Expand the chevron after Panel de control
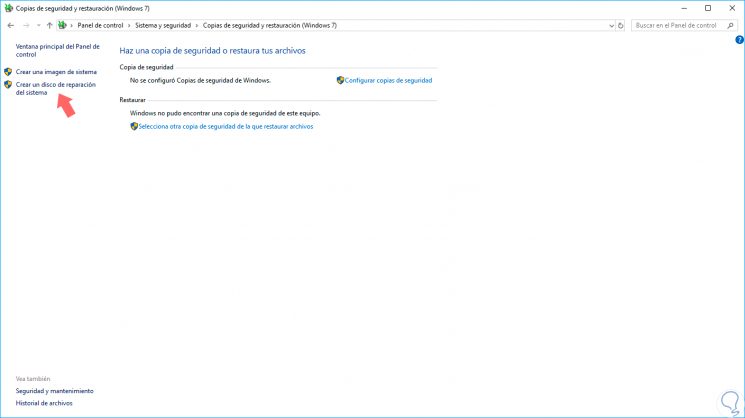 (x=129, y=26)
